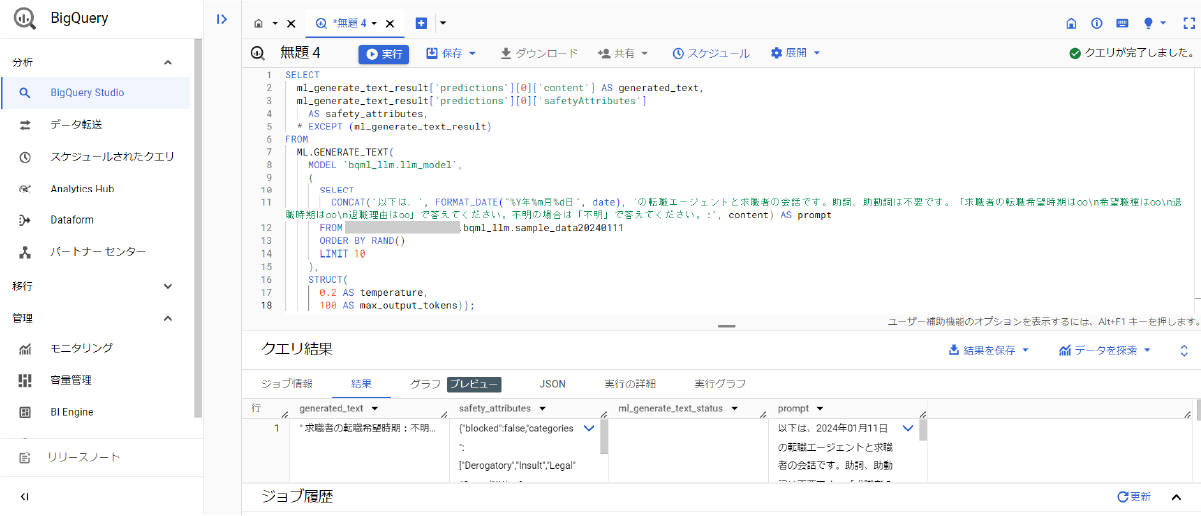This screenshot has height=516, width=1201.
Task: Open Analytics Hub in sidebar
Action: pyautogui.click(x=82, y=188)
